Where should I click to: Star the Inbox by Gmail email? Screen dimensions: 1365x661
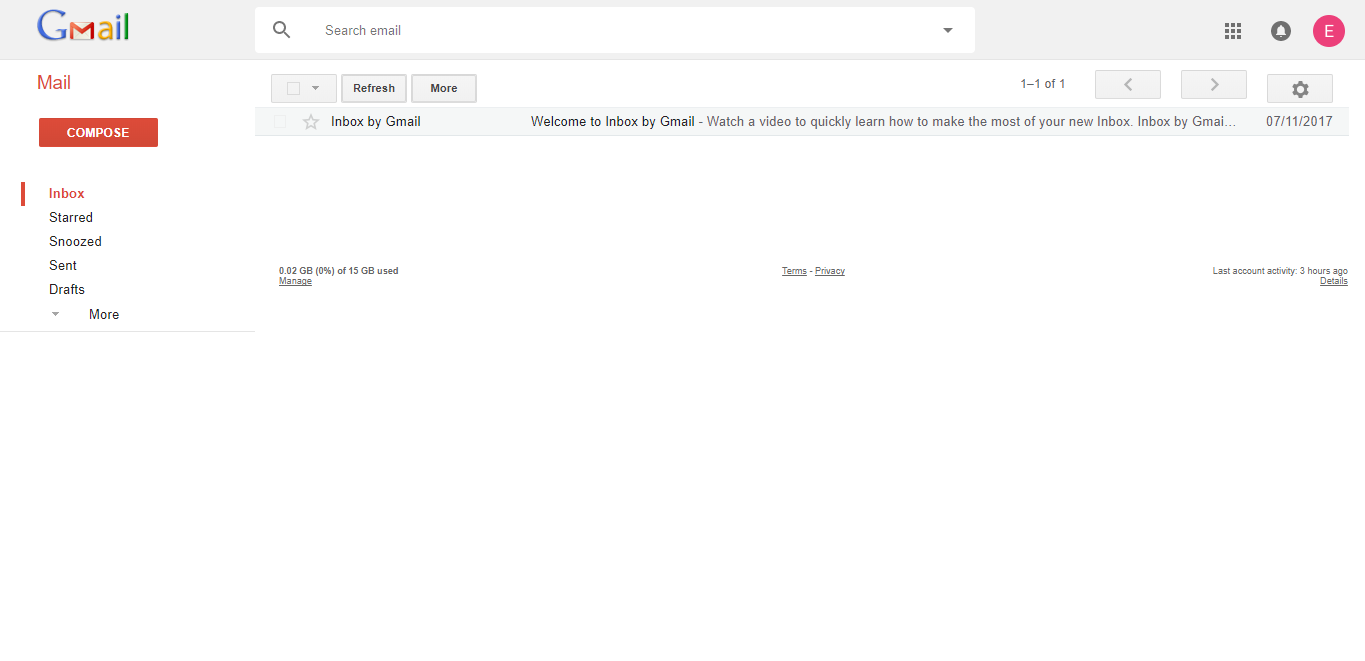(x=311, y=122)
